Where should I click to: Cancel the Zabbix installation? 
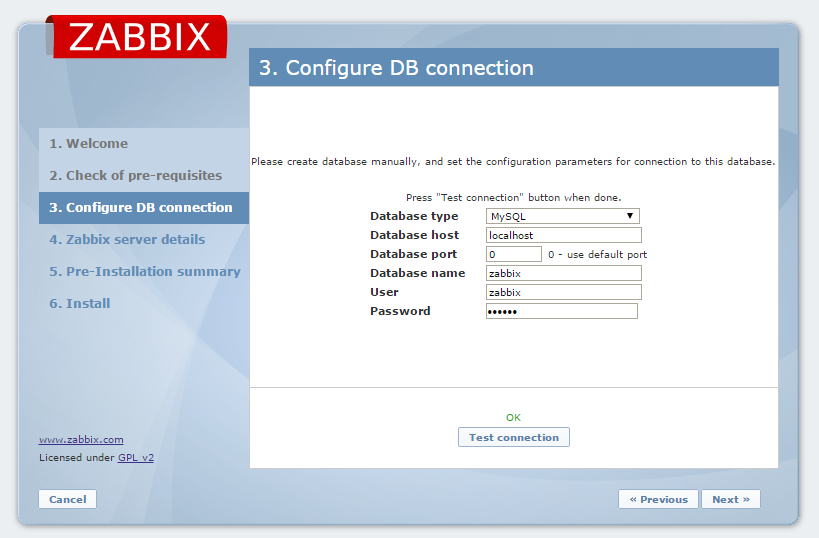point(68,499)
